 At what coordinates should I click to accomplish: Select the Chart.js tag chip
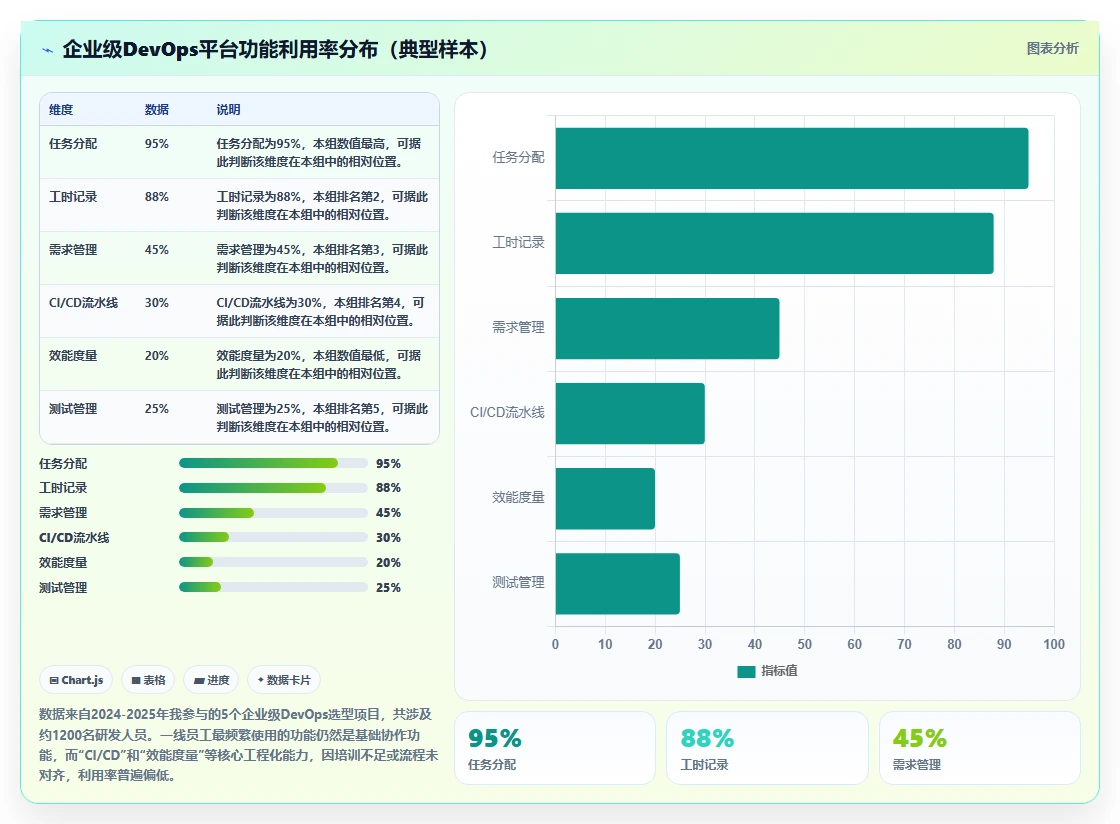click(x=76, y=680)
